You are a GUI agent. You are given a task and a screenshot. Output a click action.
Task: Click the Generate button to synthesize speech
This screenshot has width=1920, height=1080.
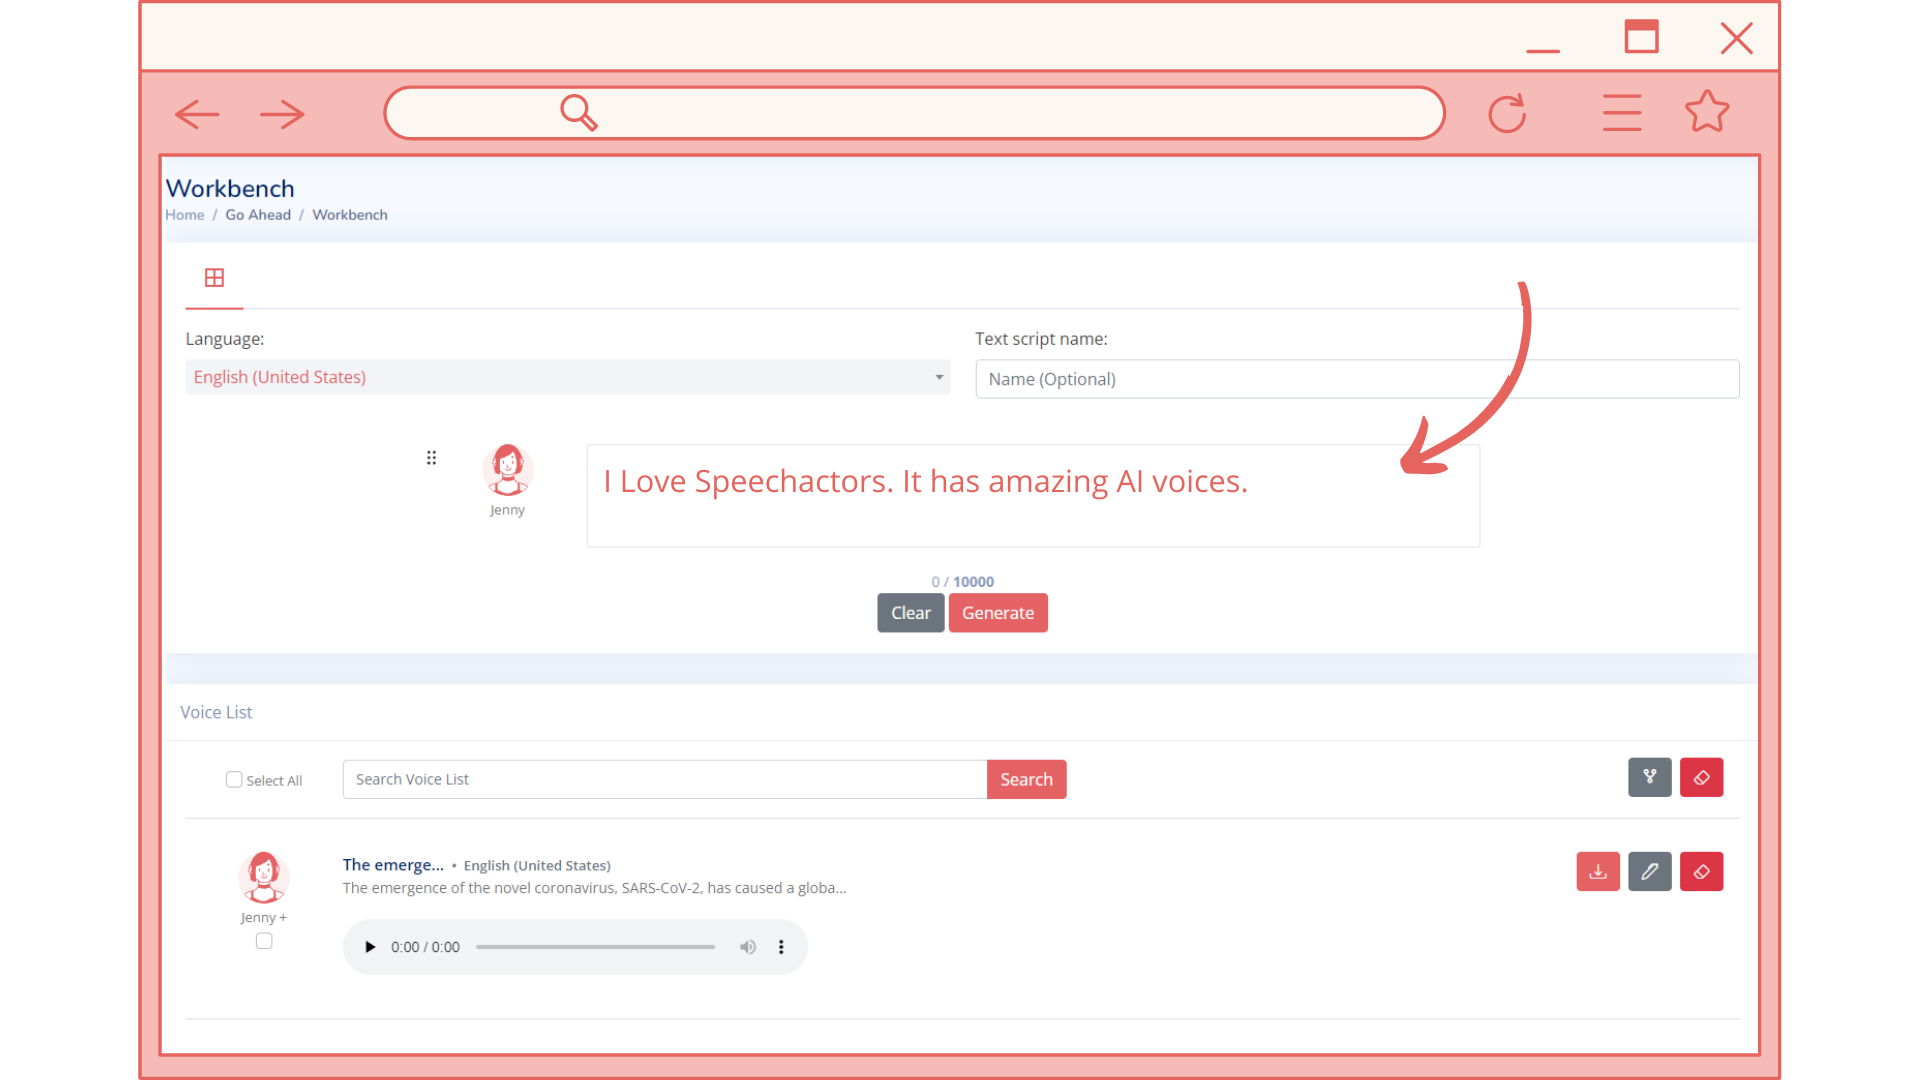point(998,612)
